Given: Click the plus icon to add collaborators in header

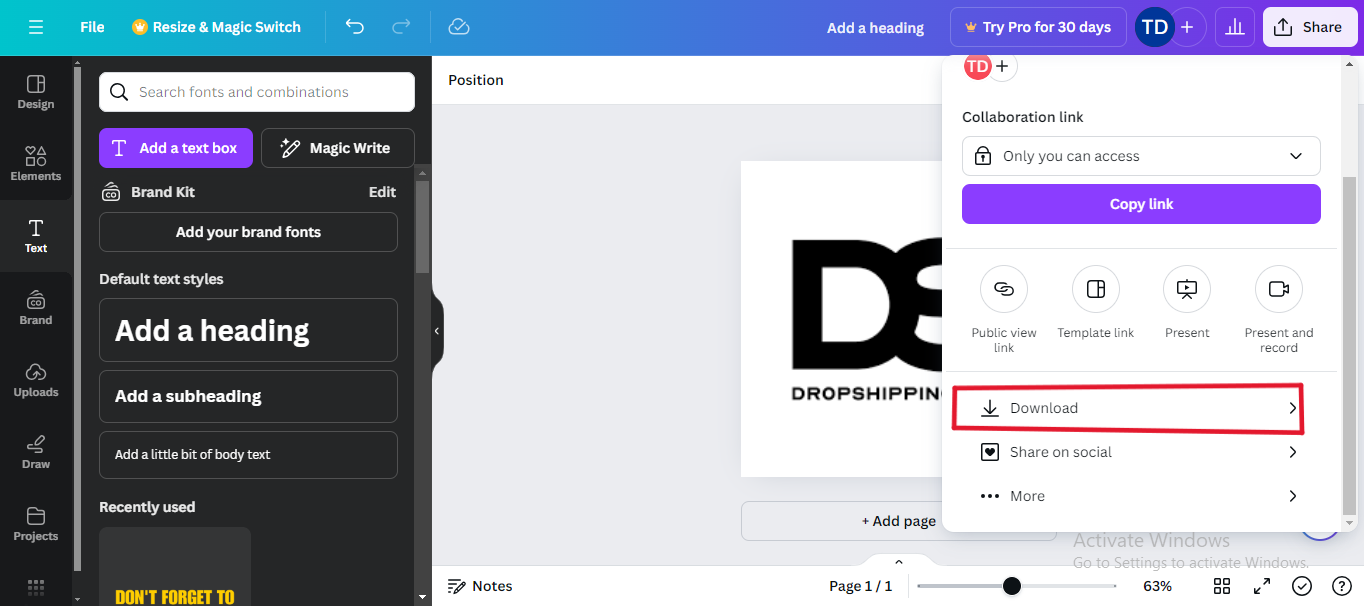Looking at the screenshot, I should tap(1187, 27).
